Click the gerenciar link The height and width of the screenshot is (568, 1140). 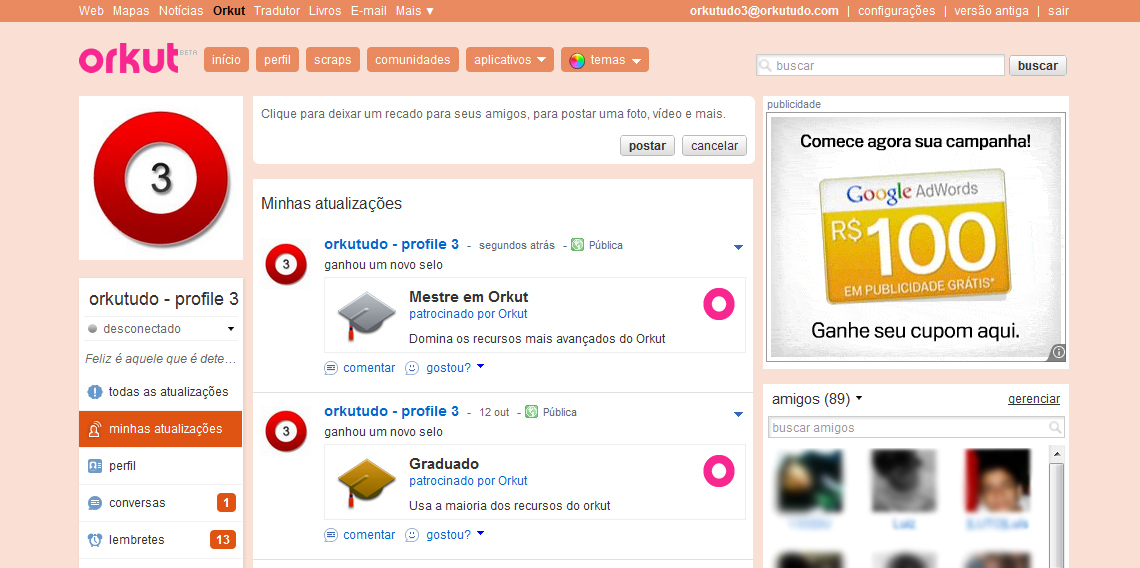(1034, 399)
